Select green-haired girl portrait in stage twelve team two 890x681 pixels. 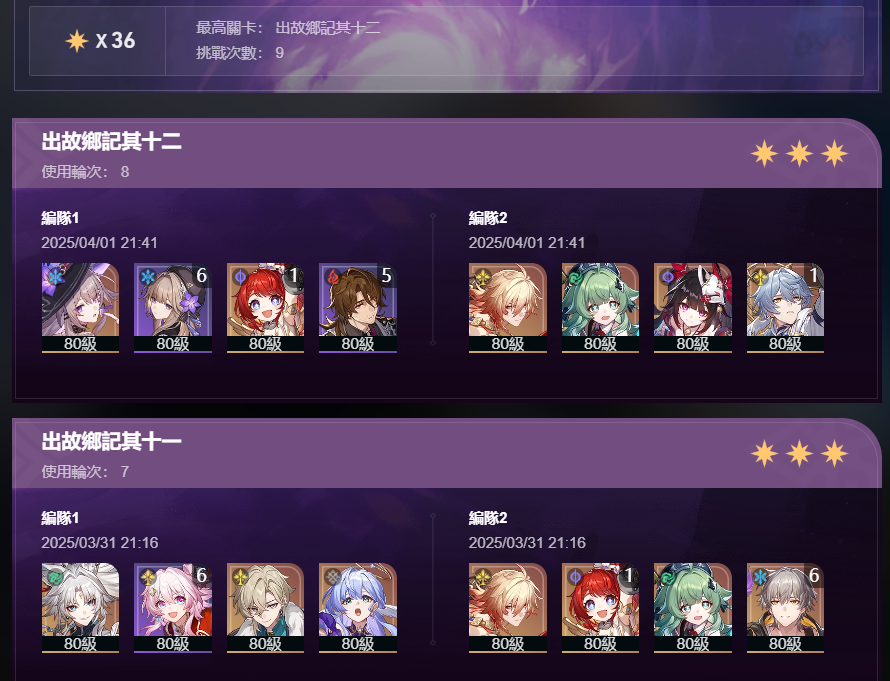pyautogui.click(x=600, y=308)
